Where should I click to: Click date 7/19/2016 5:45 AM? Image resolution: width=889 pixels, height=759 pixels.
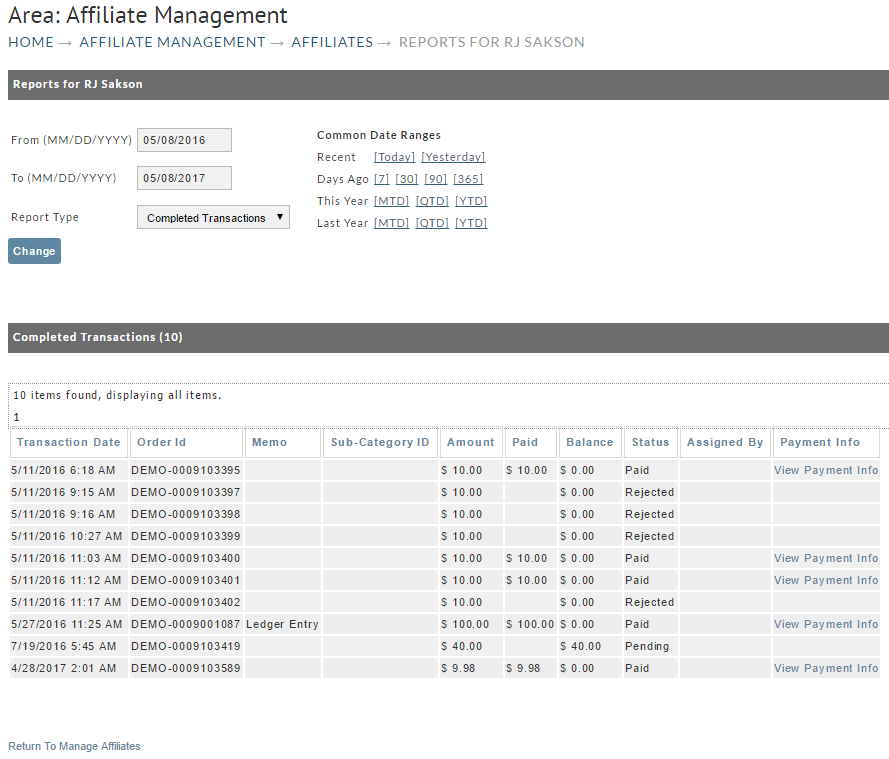[64, 646]
